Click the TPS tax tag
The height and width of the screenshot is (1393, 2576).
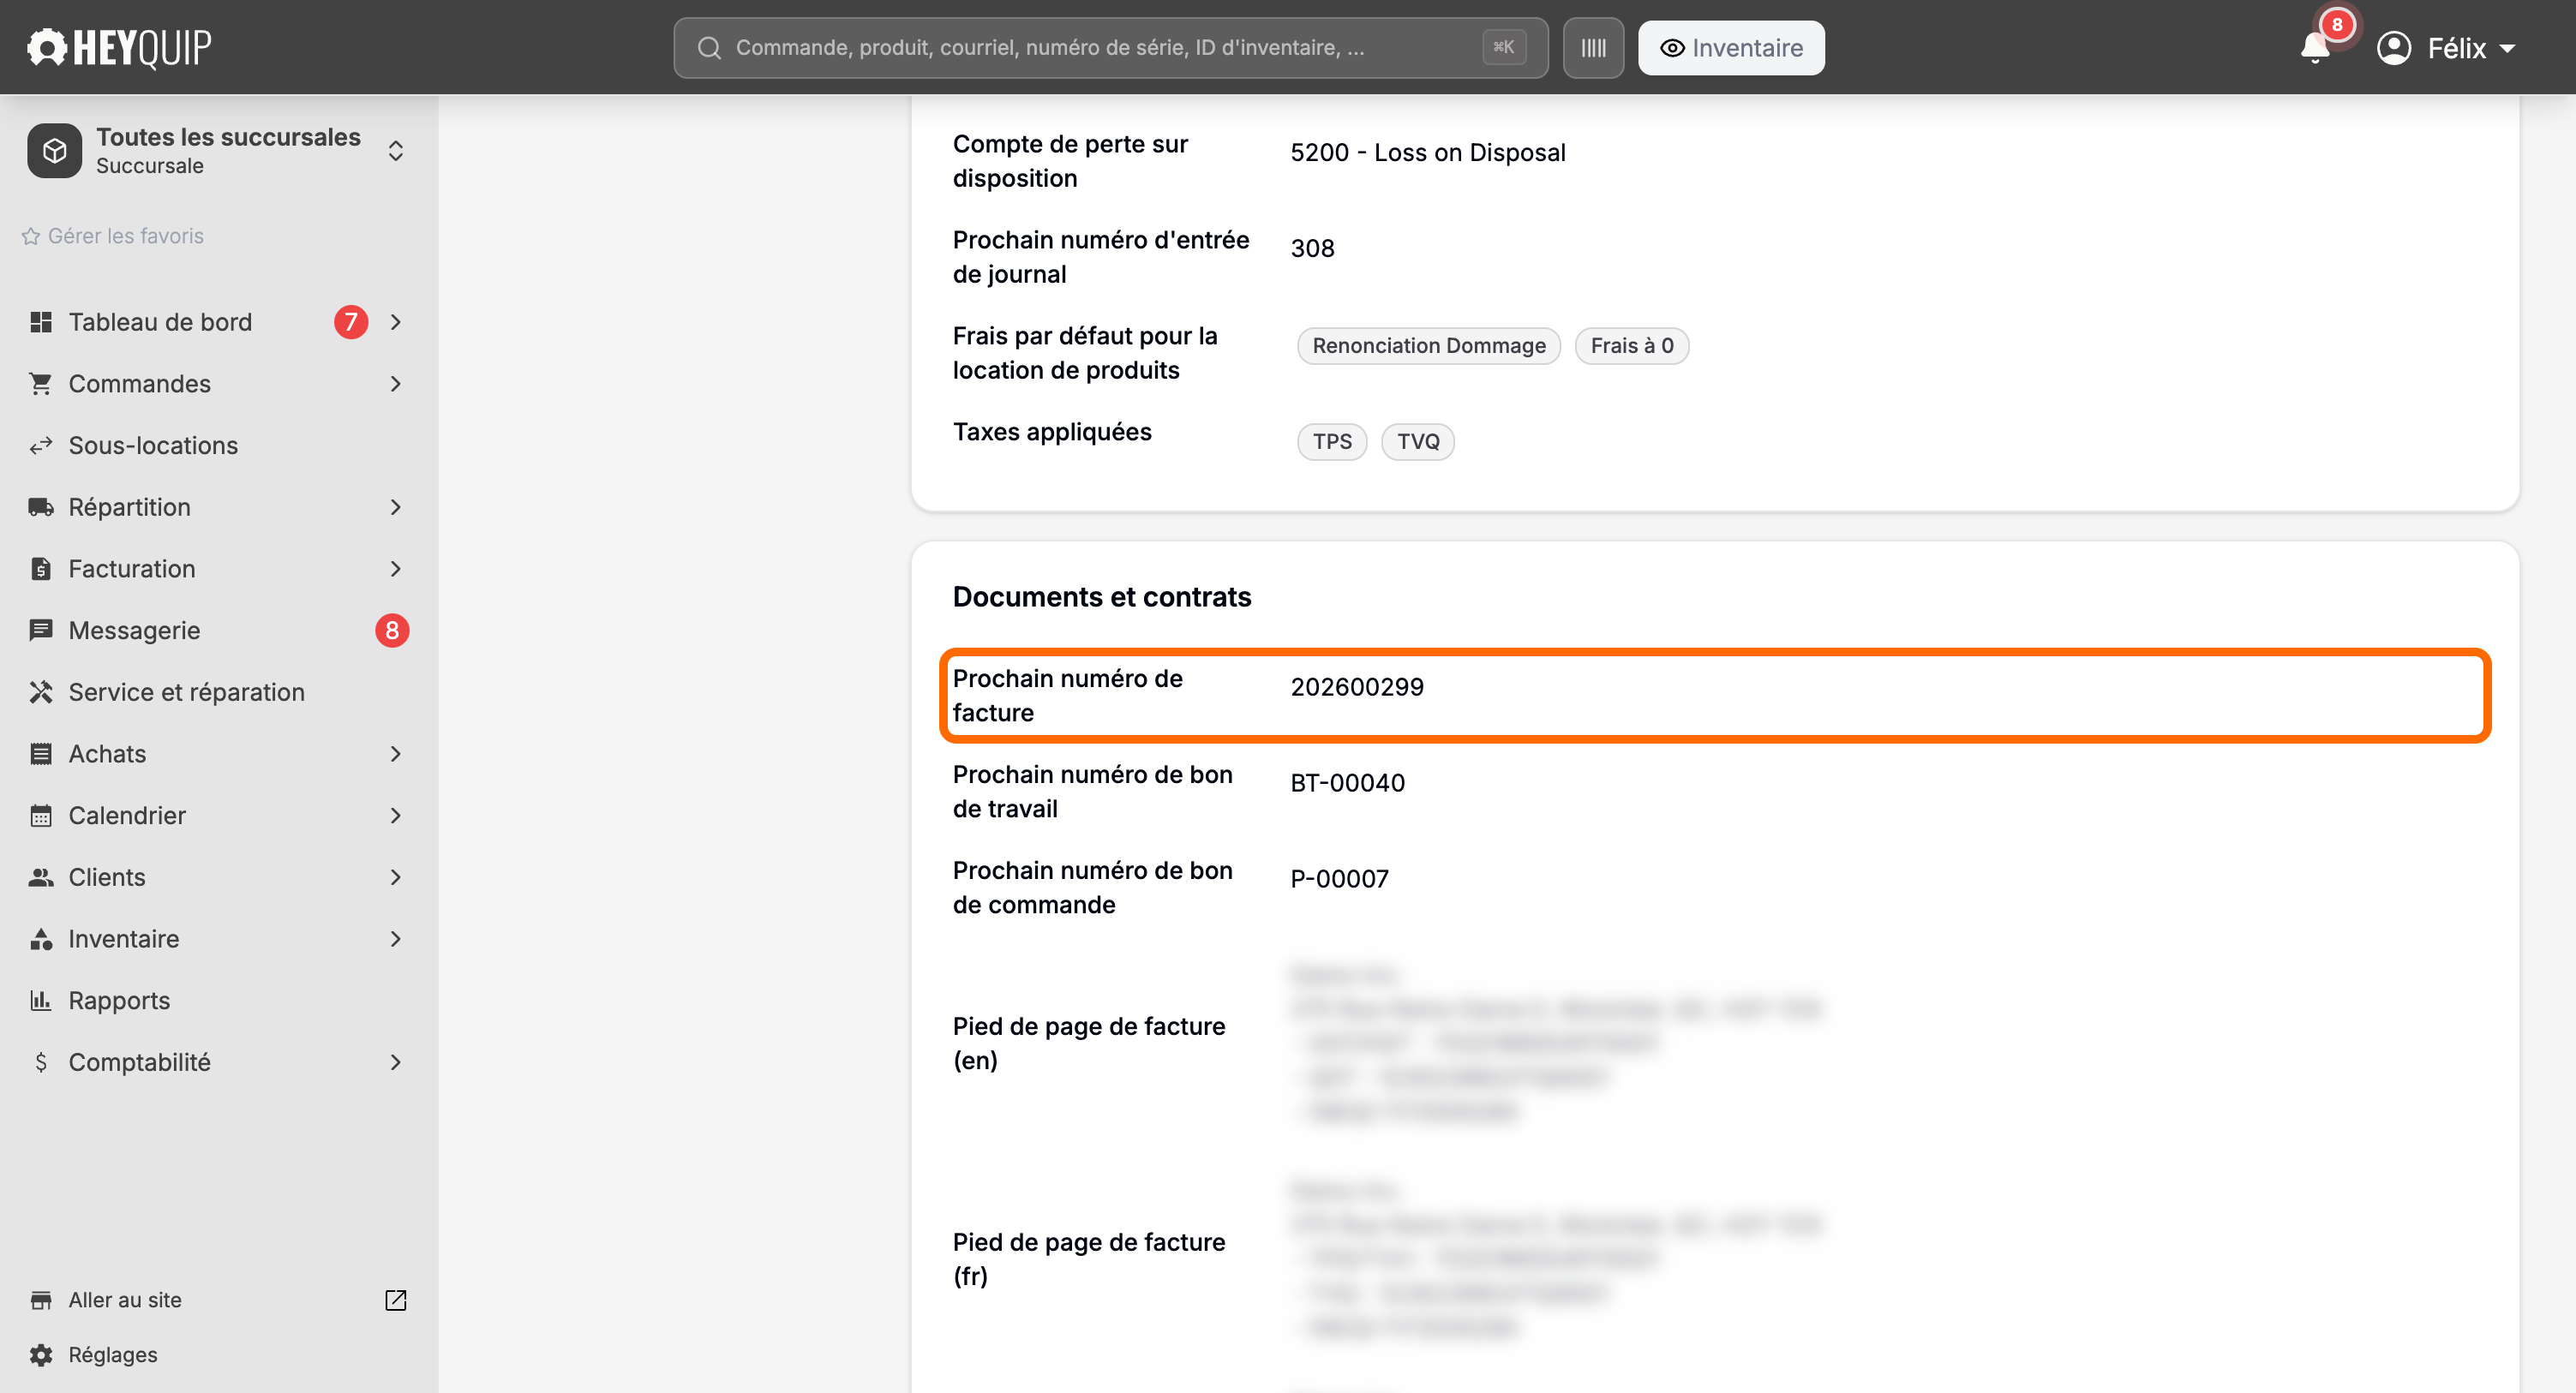[1332, 442]
